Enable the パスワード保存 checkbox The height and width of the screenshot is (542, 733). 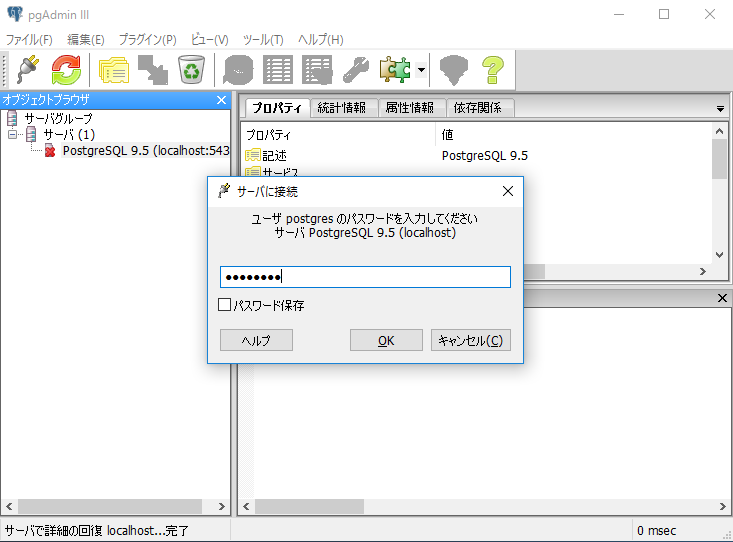coord(224,305)
